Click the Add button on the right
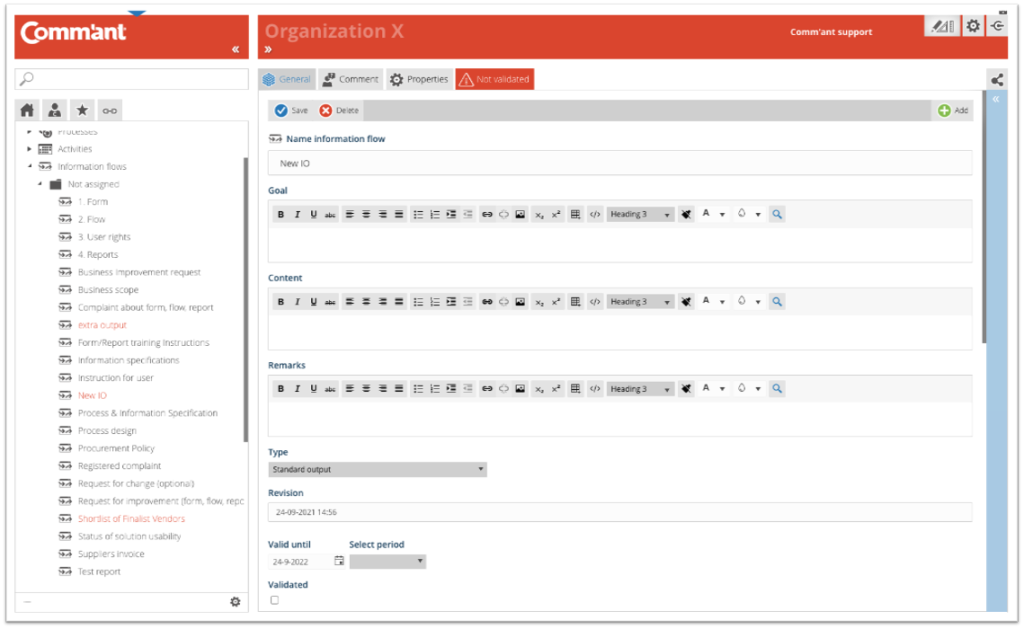This screenshot has width=1024, height=629. pyautogui.click(x=952, y=110)
